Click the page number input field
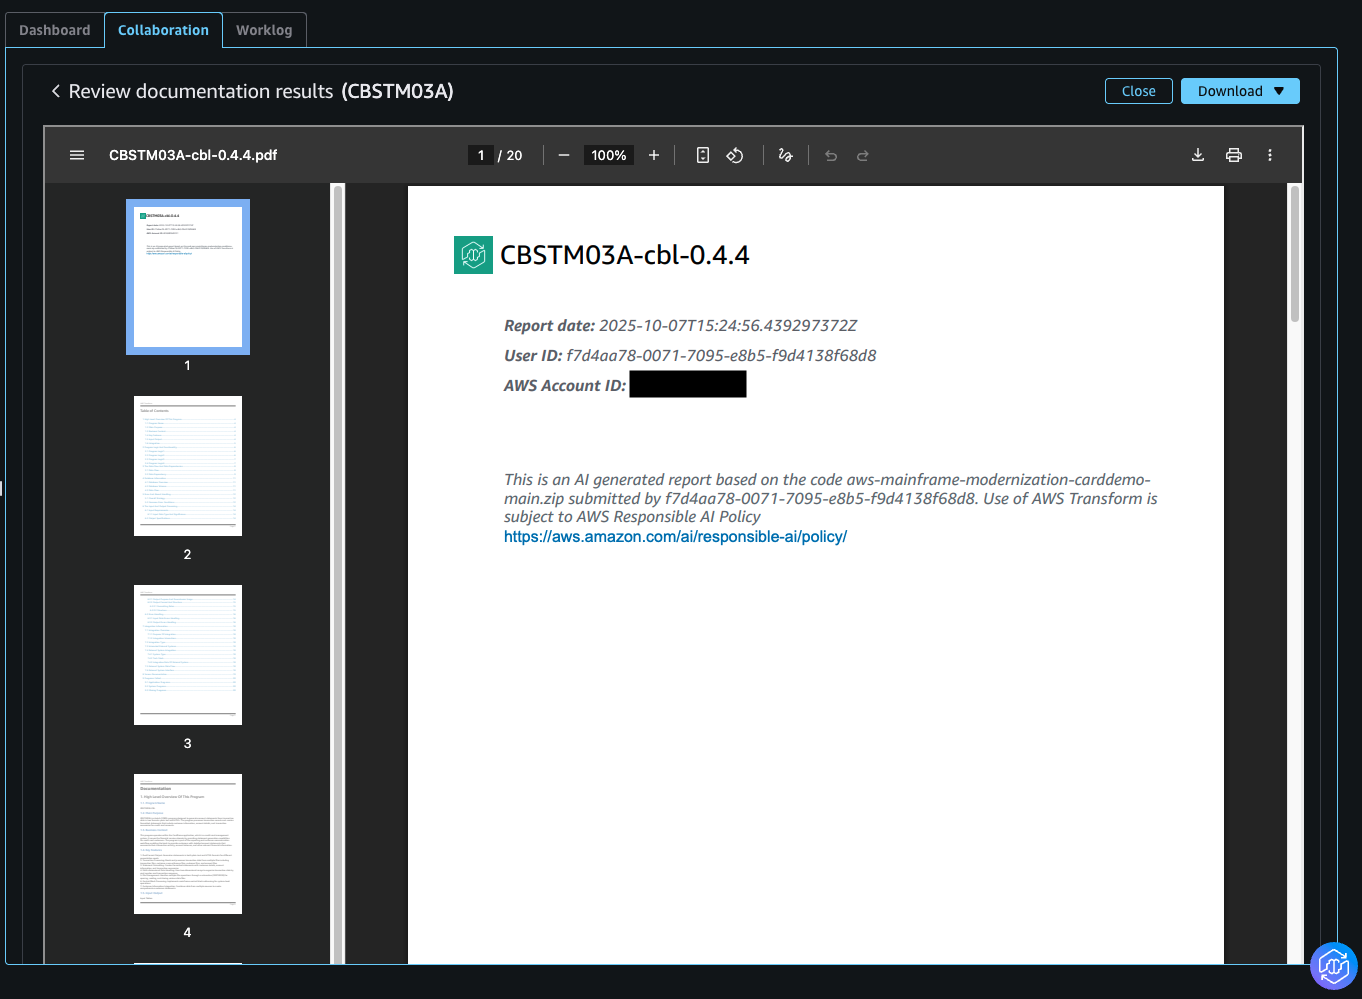The height and width of the screenshot is (999, 1362). pyautogui.click(x=481, y=155)
